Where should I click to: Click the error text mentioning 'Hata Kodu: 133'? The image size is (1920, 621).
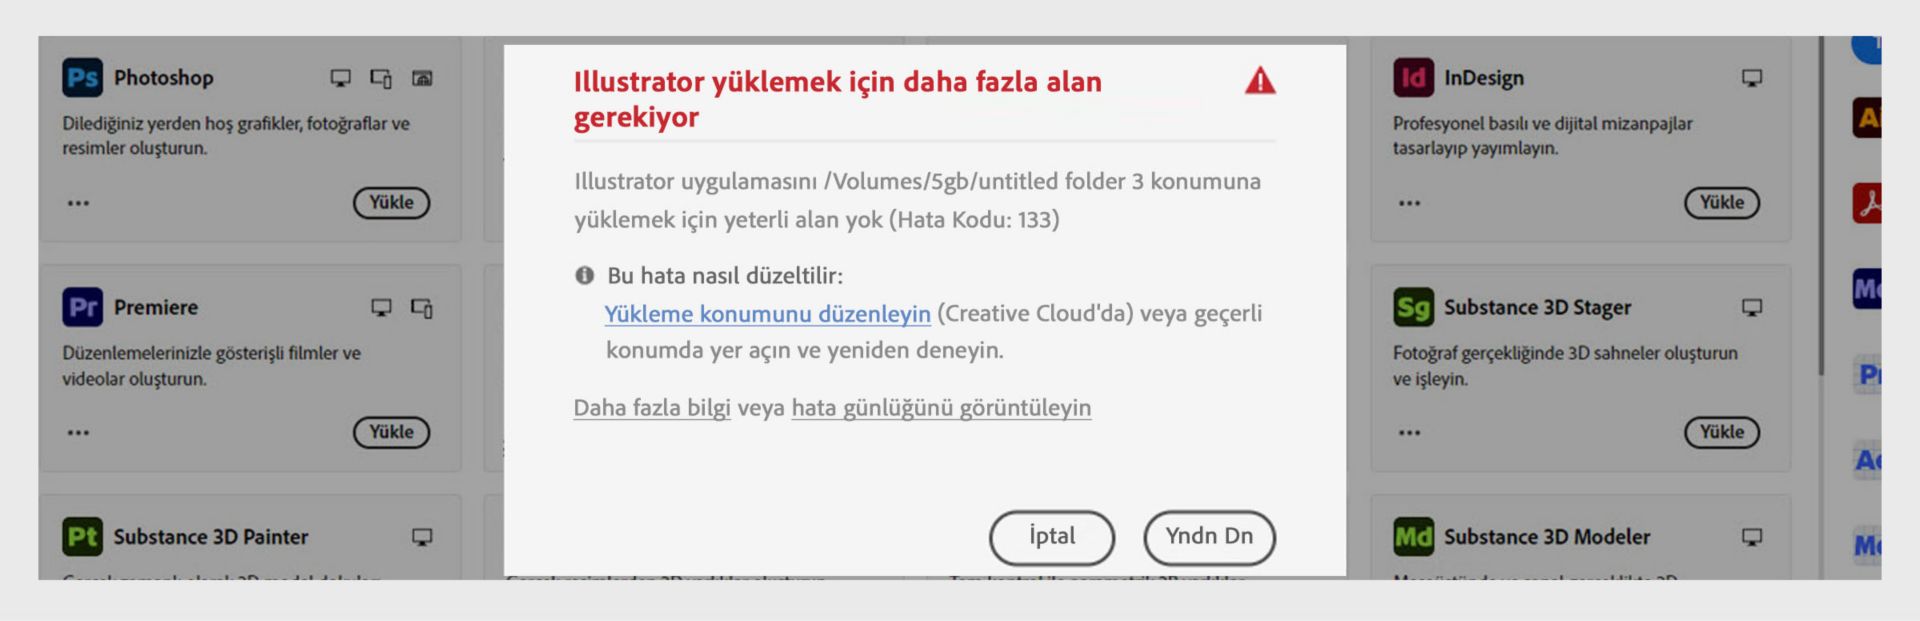click(x=917, y=200)
